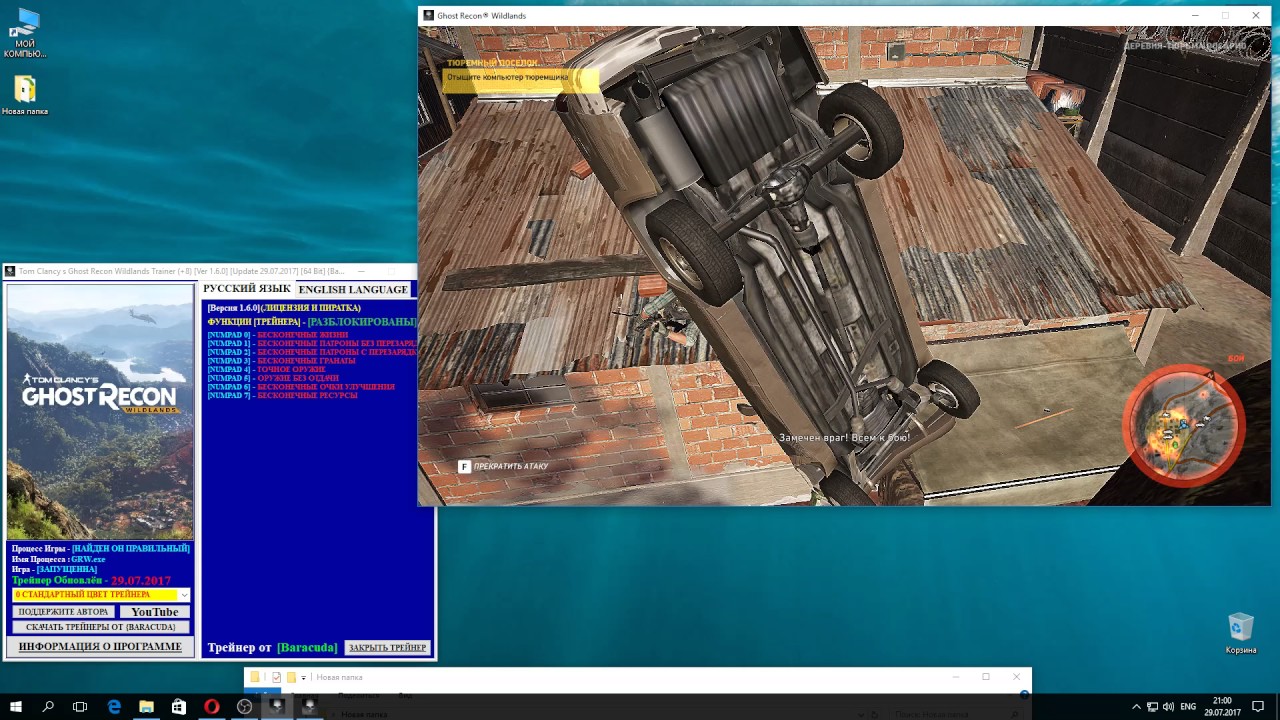Click the trainer window title bar icon
1280x720 pixels.
[x=10, y=271]
